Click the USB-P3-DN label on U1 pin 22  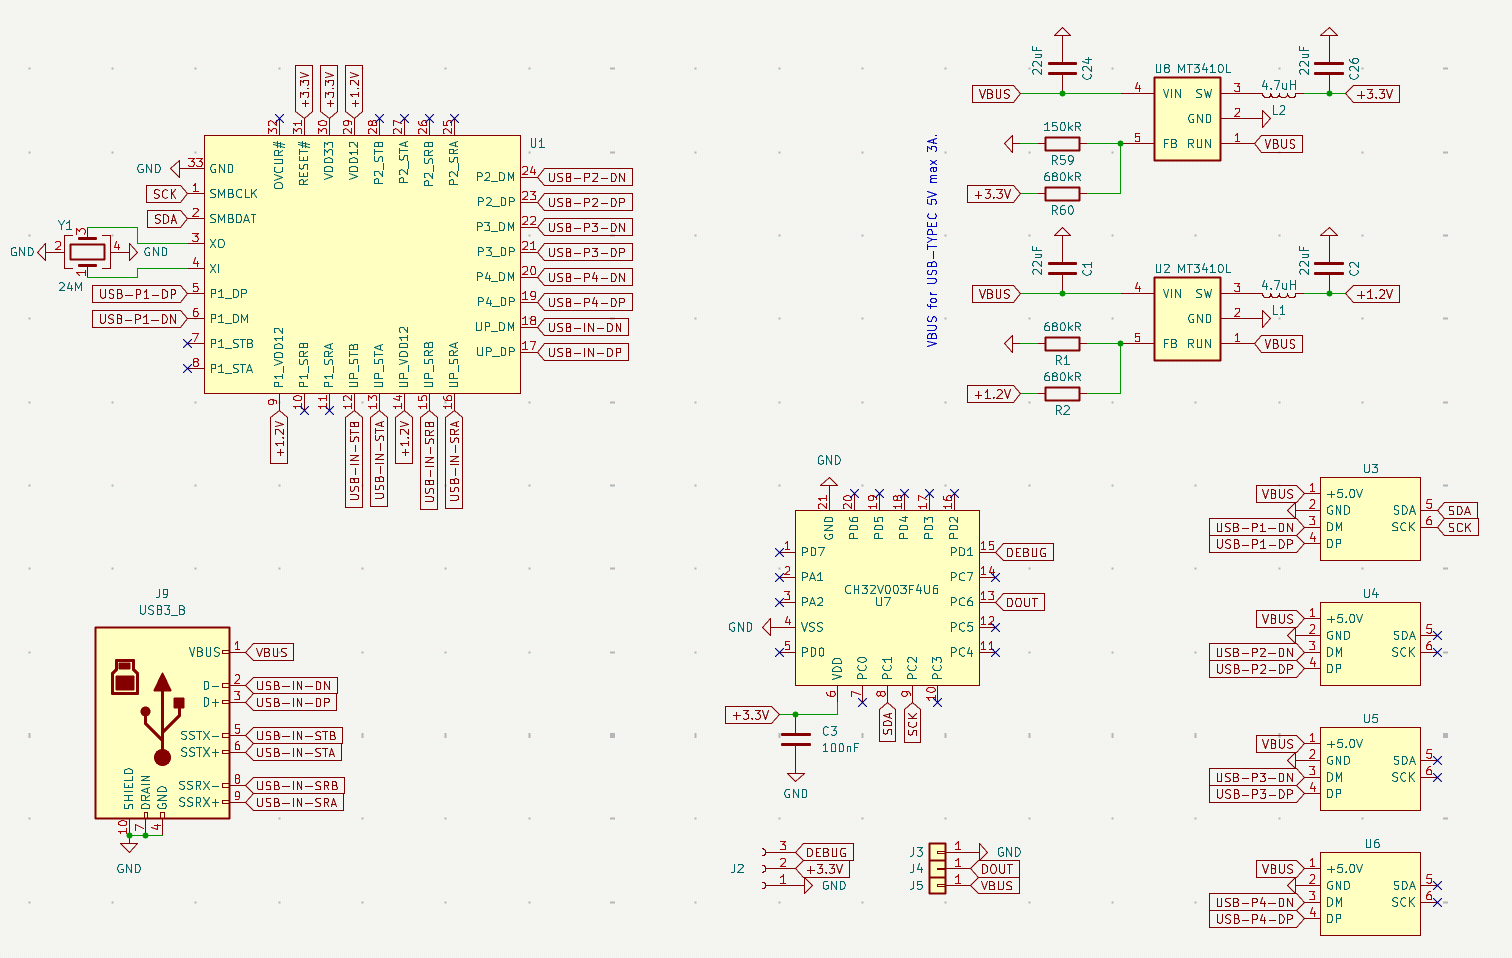(586, 227)
